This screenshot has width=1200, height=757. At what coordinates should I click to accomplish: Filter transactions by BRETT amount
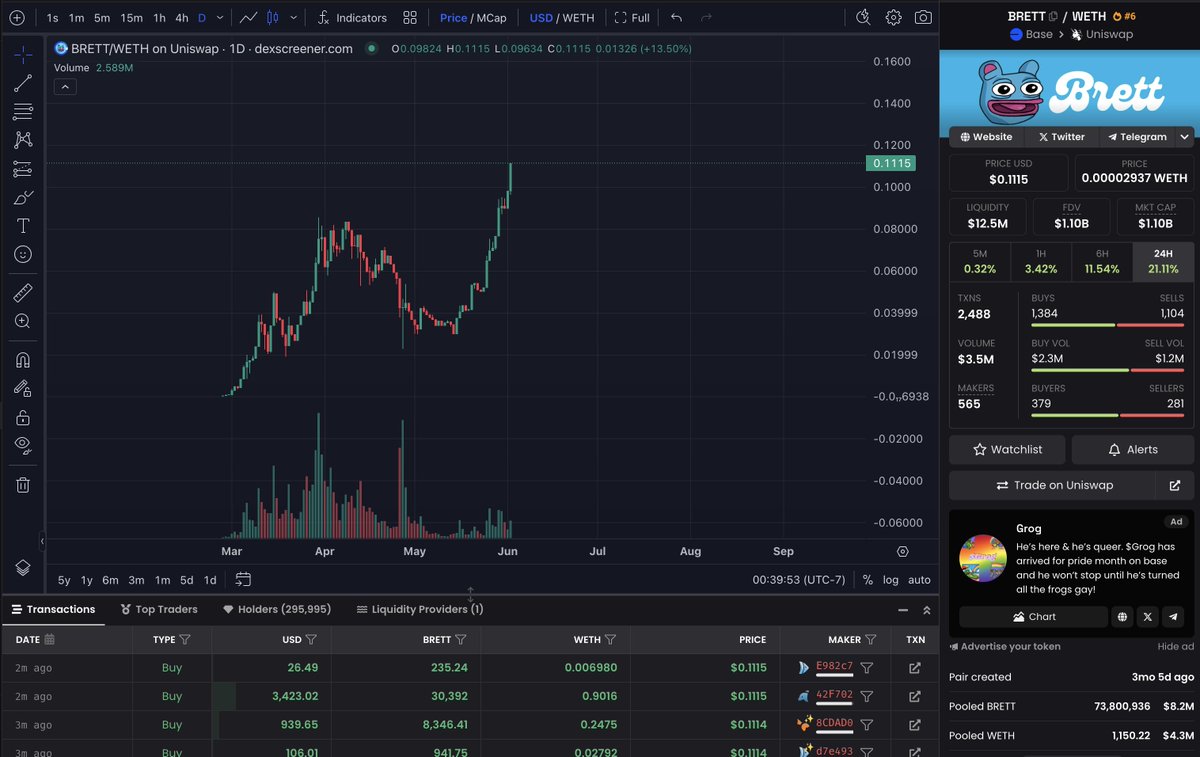[x=460, y=640]
